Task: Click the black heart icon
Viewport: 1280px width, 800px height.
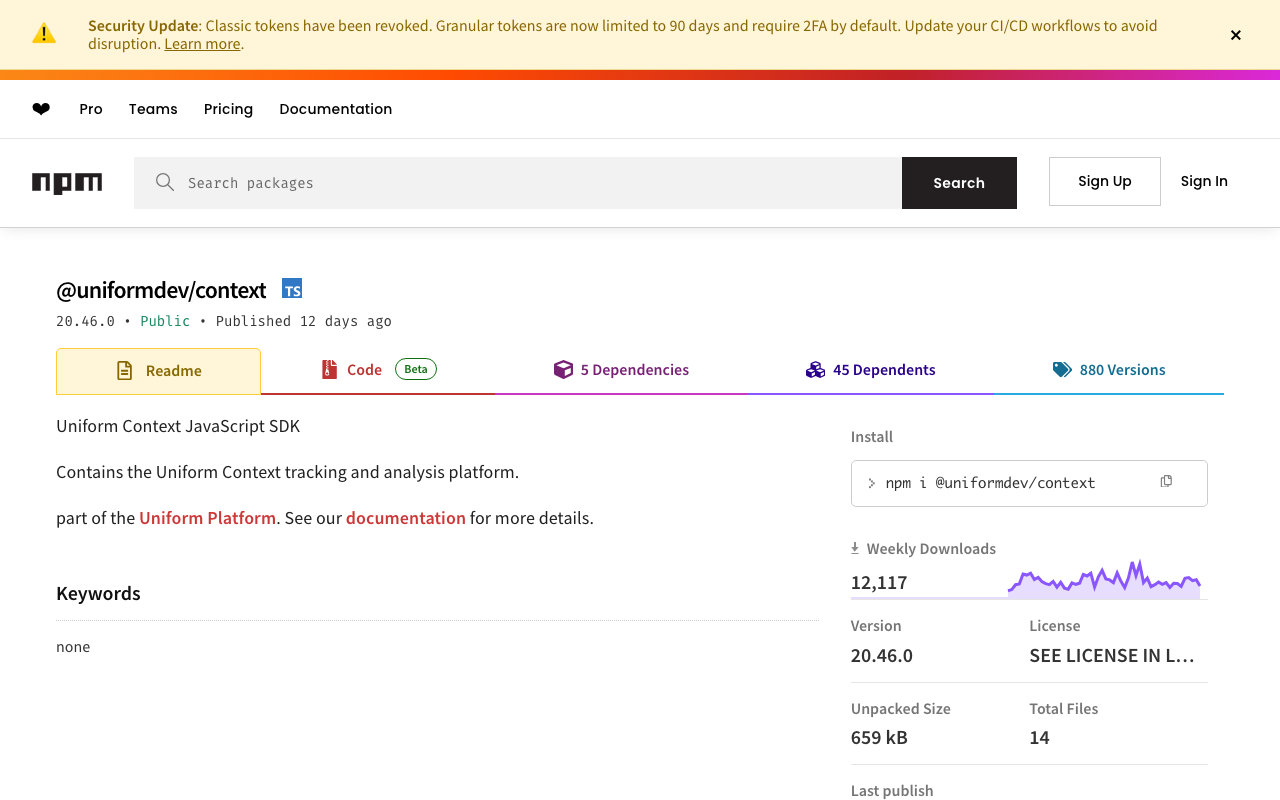Action: tap(41, 109)
